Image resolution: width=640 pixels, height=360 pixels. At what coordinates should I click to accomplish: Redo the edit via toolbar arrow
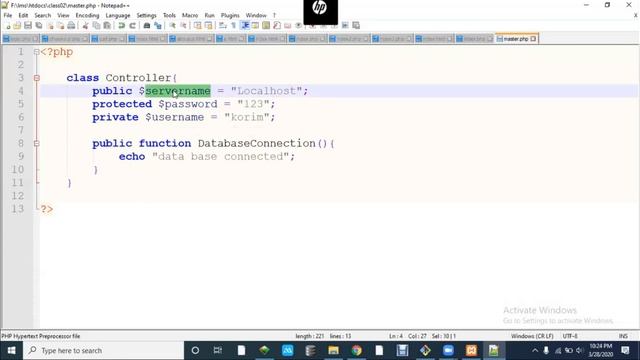(133, 26)
